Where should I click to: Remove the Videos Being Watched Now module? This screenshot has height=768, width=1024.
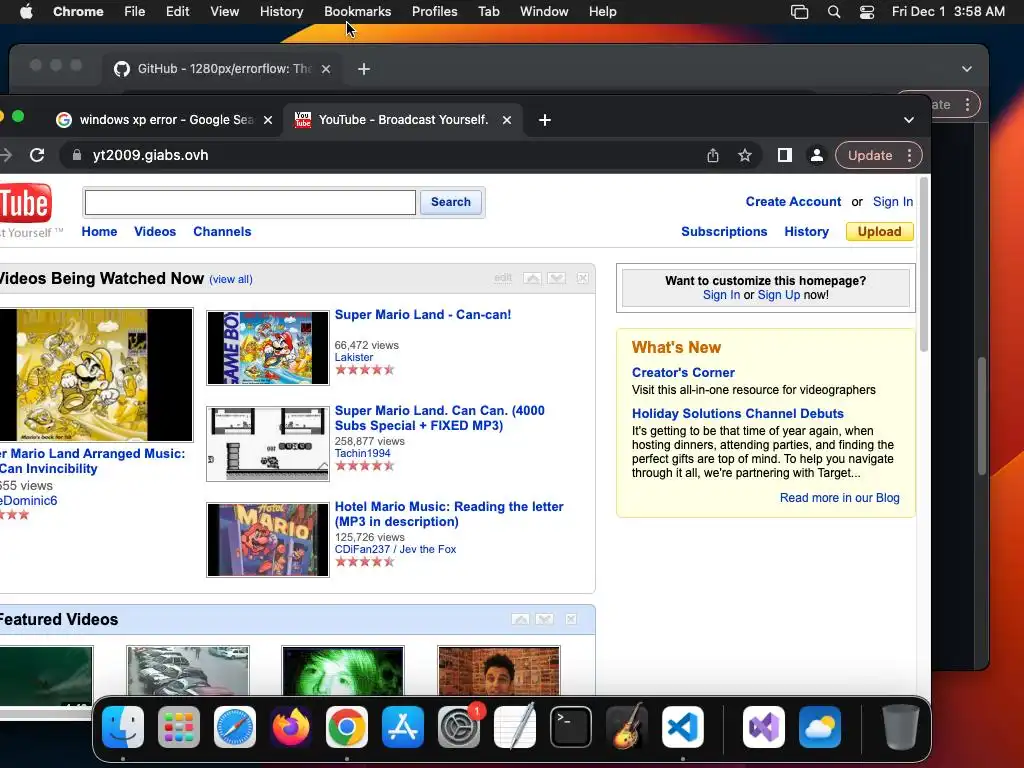pyautogui.click(x=583, y=279)
